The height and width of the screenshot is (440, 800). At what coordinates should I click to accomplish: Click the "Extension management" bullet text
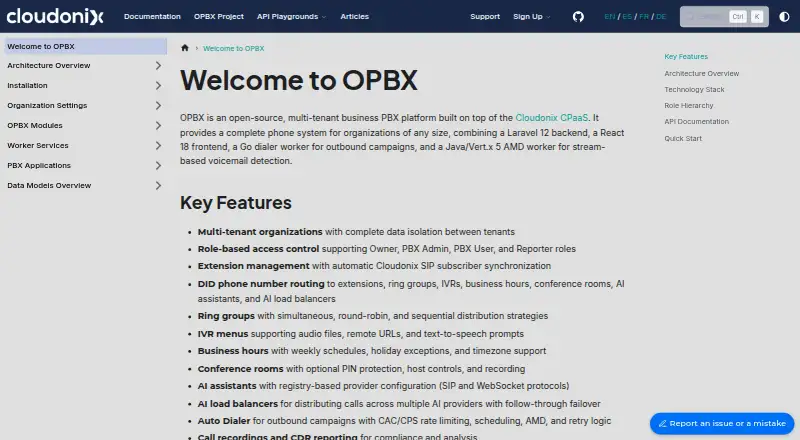254,266
